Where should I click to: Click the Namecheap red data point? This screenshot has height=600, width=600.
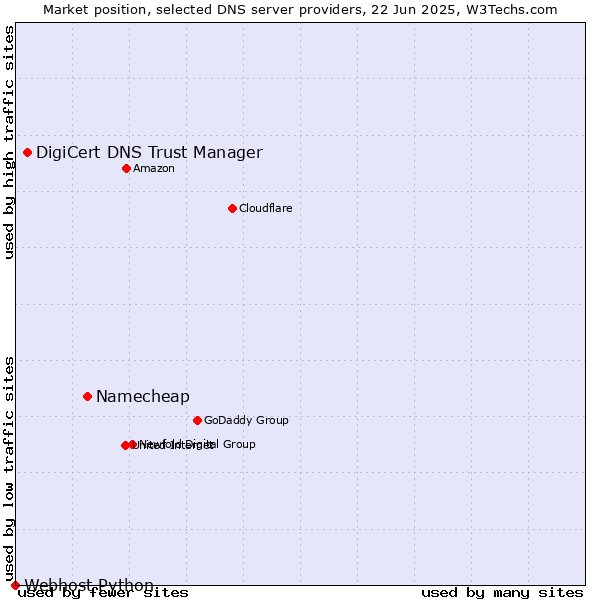88,396
